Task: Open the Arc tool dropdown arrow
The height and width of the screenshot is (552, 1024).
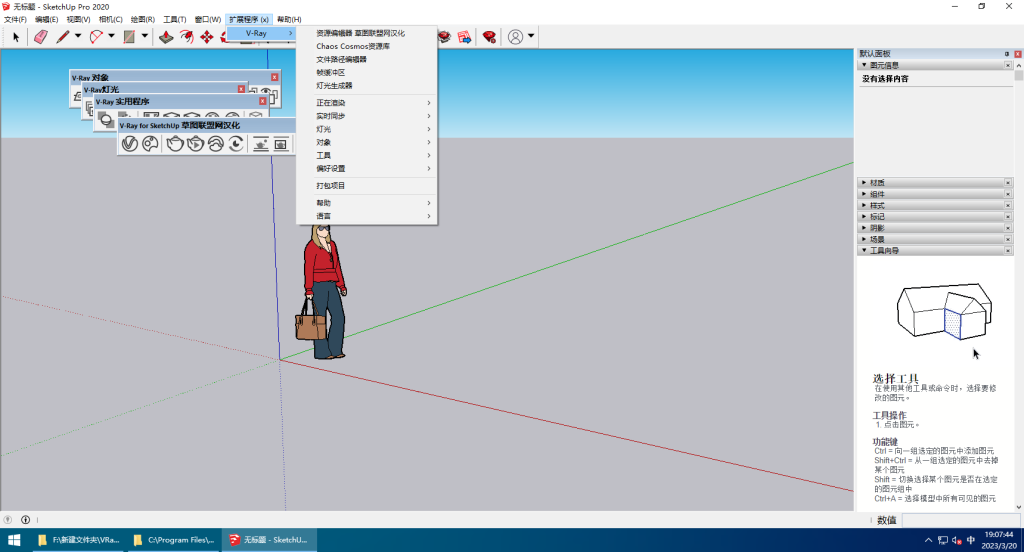Action: pyautogui.click(x=111, y=37)
